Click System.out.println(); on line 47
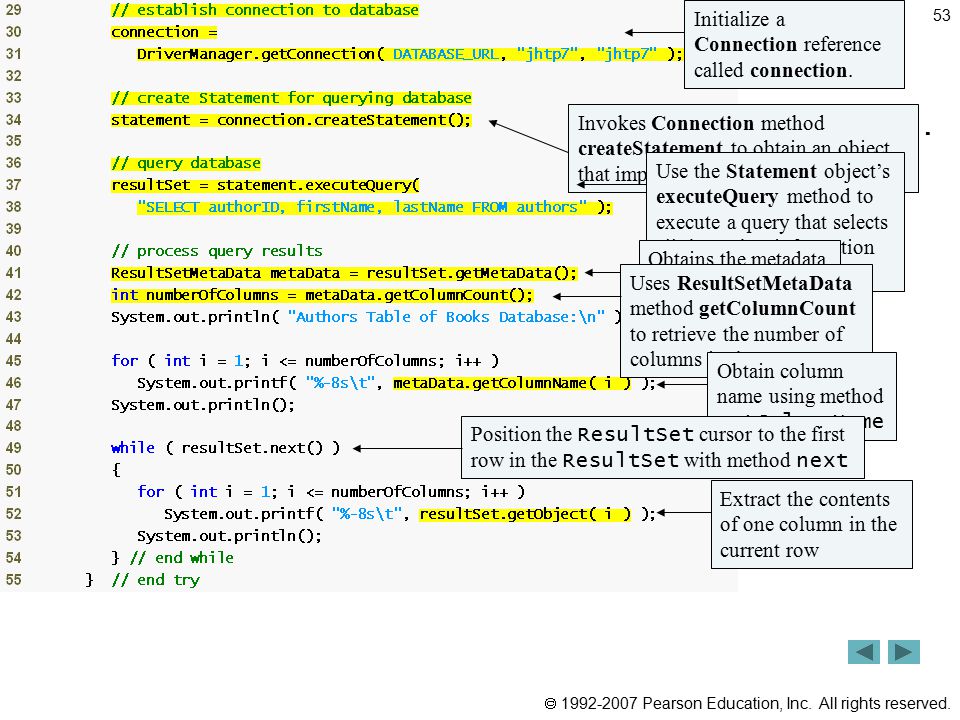Viewport: 960px width, 720px height. pyautogui.click(x=203, y=405)
